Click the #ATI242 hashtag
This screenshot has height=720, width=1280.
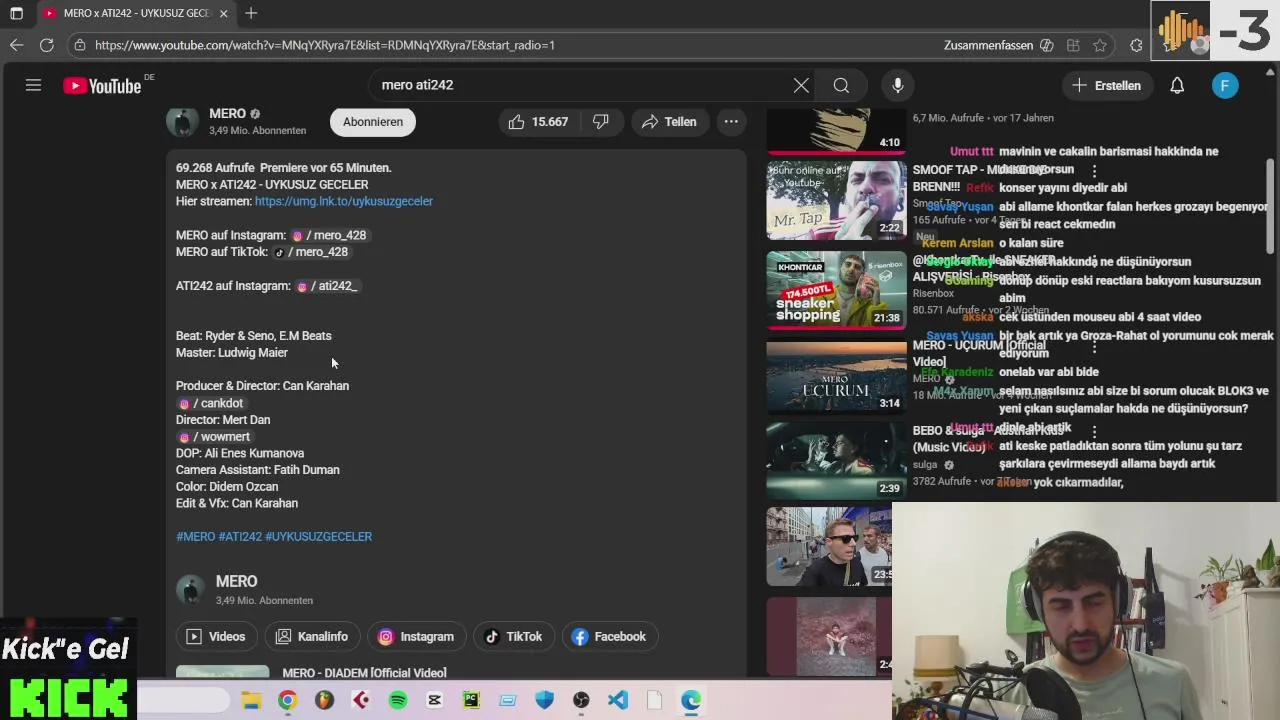click(240, 537)
